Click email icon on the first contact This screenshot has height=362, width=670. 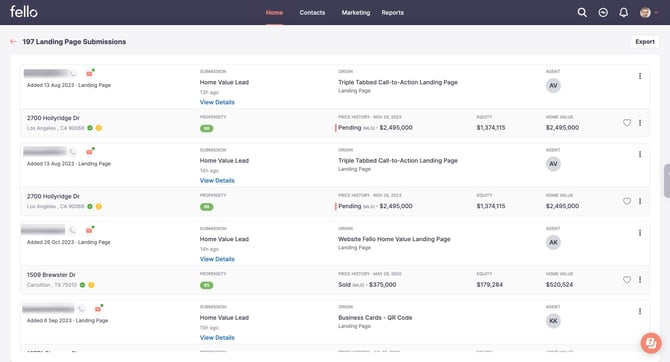pos(90,73)
